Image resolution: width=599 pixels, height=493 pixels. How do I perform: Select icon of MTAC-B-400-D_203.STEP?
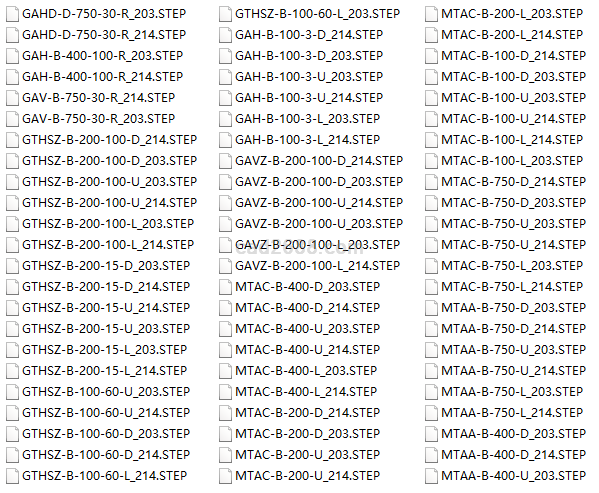click(x=225, y=287)
